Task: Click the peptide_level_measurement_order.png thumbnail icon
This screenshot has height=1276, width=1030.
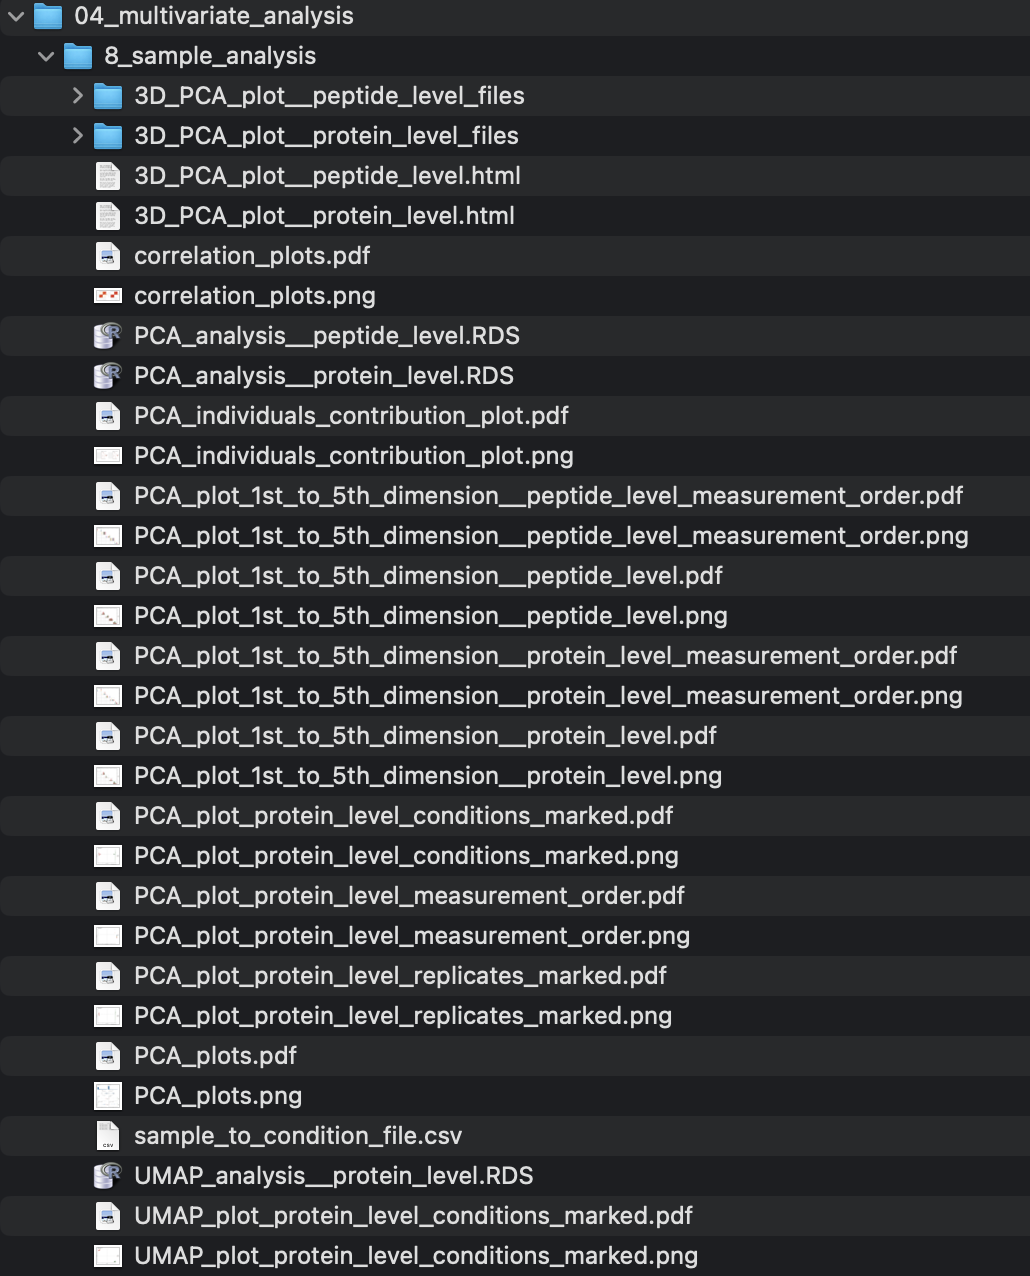Action: tap(108, 536)
